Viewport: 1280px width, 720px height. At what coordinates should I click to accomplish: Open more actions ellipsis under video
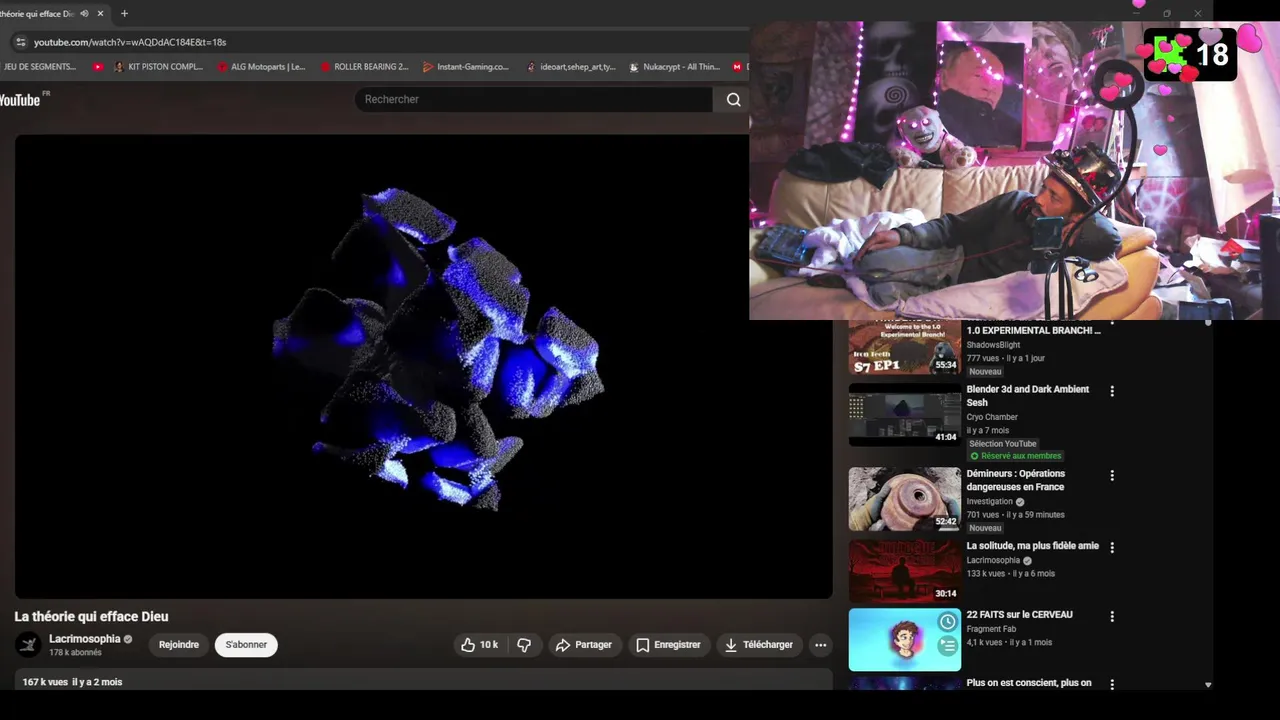click(x=821, y=645)
